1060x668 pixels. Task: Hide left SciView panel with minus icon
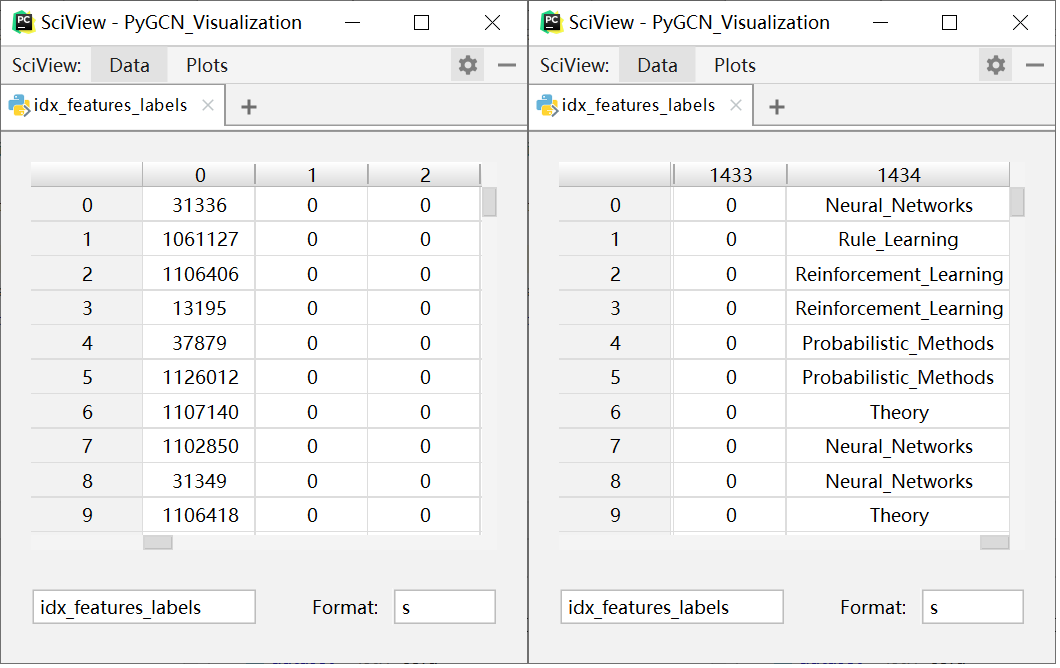507,66
